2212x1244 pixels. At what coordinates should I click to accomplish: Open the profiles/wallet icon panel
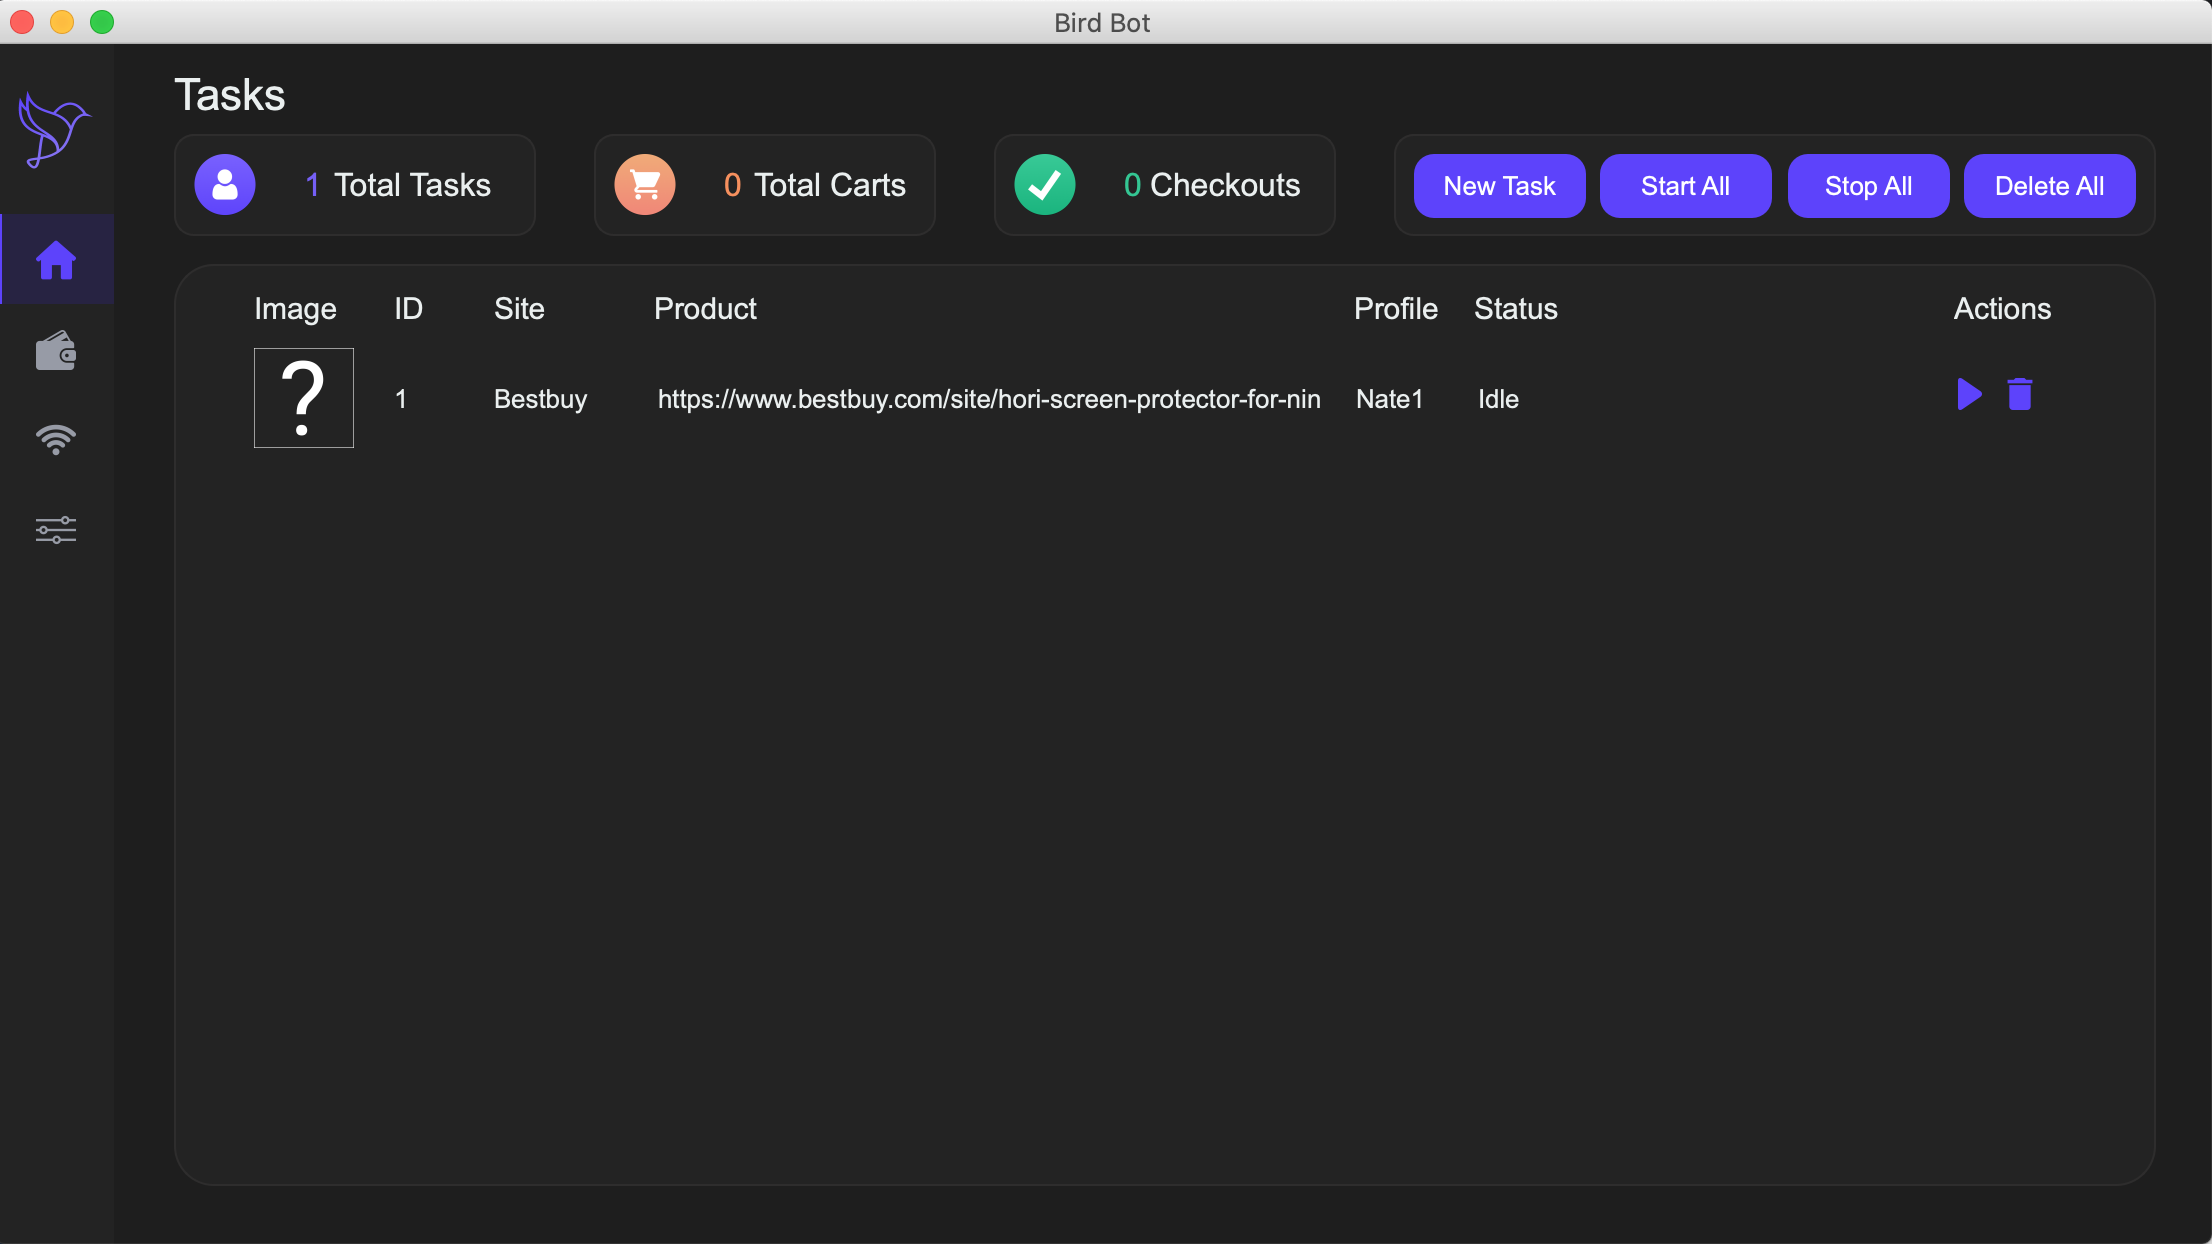pyautogui.click(x=56, y=349)
